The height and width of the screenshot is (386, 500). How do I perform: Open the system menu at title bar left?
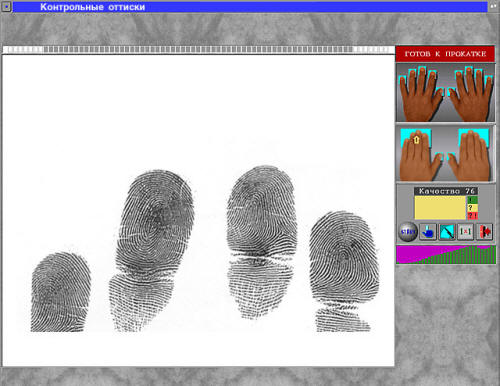click(6, 6)
